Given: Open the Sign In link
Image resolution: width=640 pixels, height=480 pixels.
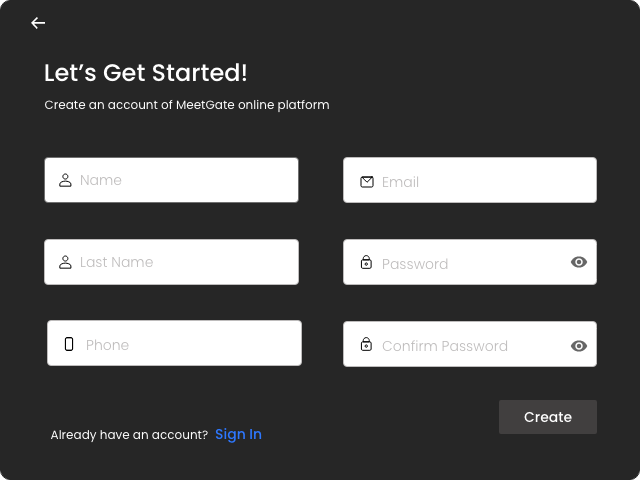Looking at the screenshot, I should (x=238, y=434).
